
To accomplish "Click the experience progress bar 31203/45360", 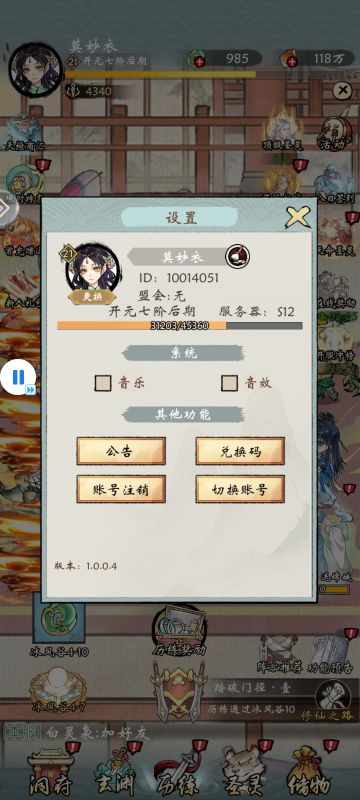I will pyautogui.click(x=179, y=326).
